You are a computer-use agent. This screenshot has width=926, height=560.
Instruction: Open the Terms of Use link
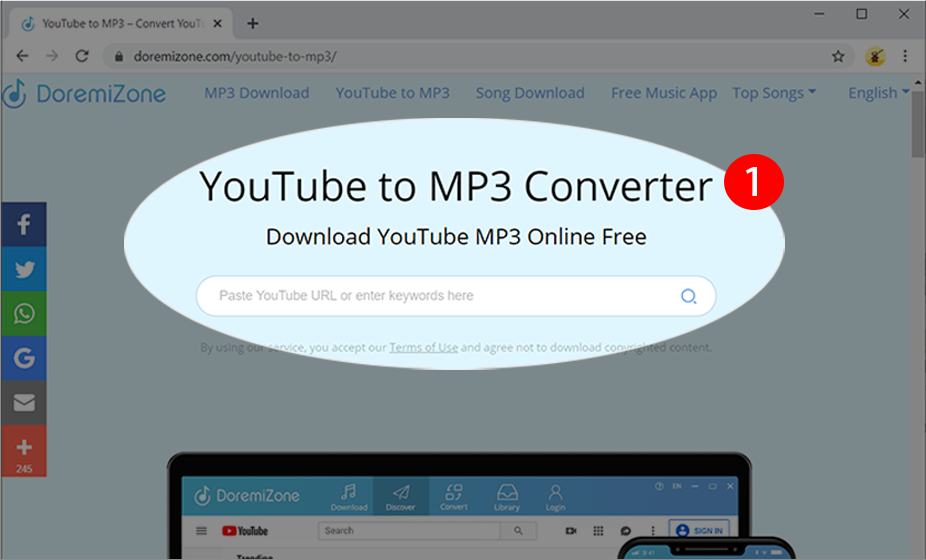pyautogui.click(x=423, y=347)
